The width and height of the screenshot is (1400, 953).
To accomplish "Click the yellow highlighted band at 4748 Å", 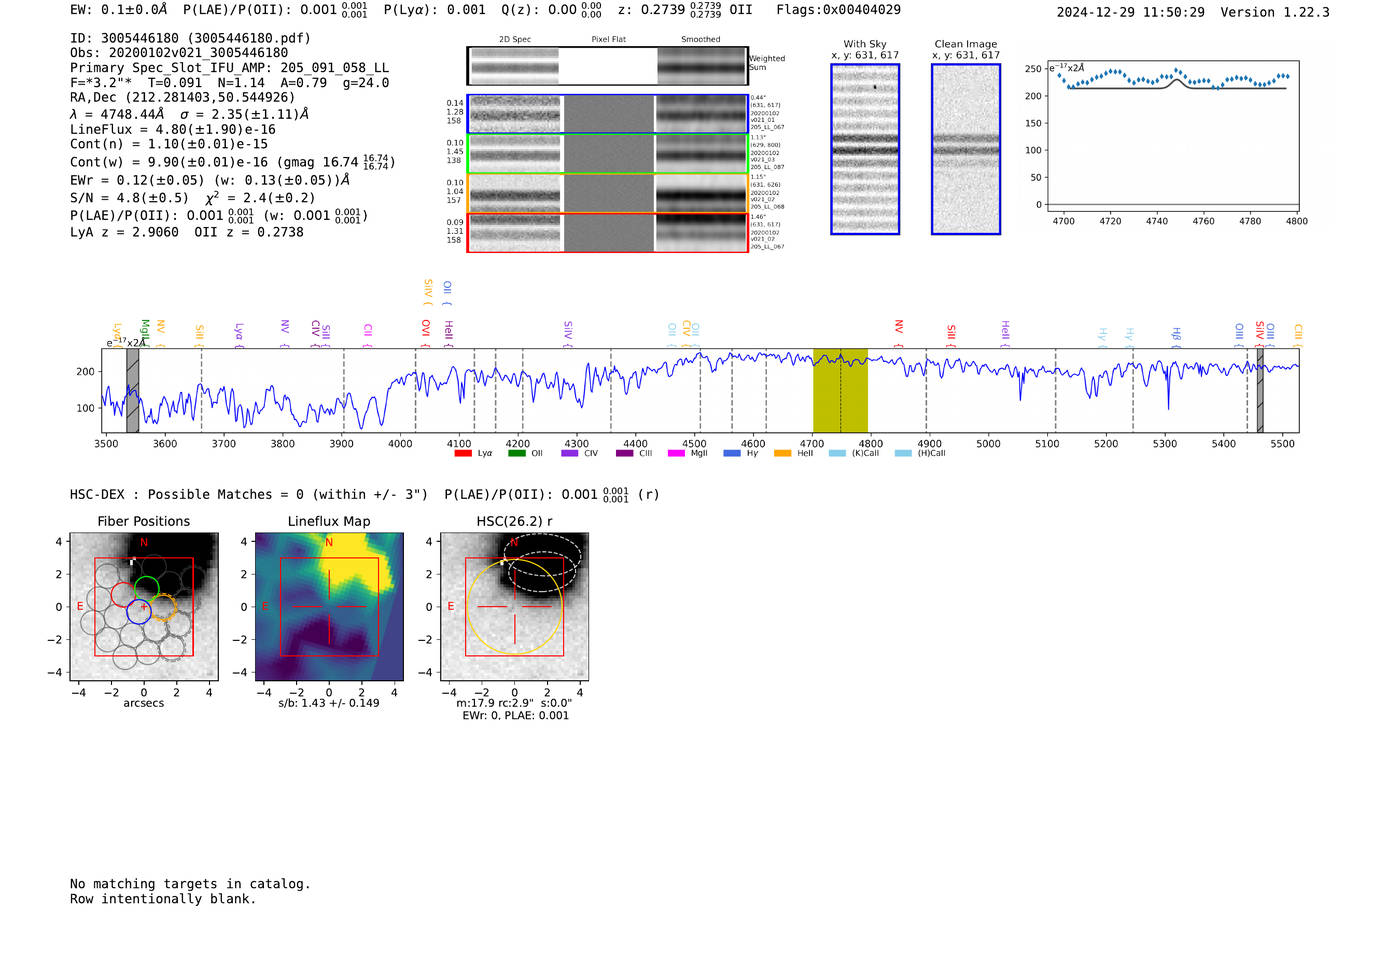I will pyautogui.click(x=840, y=391).
